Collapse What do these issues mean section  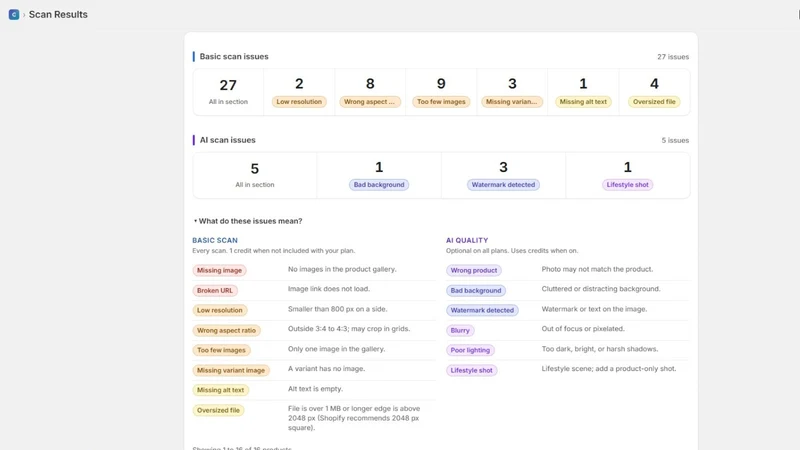[247, 221]
